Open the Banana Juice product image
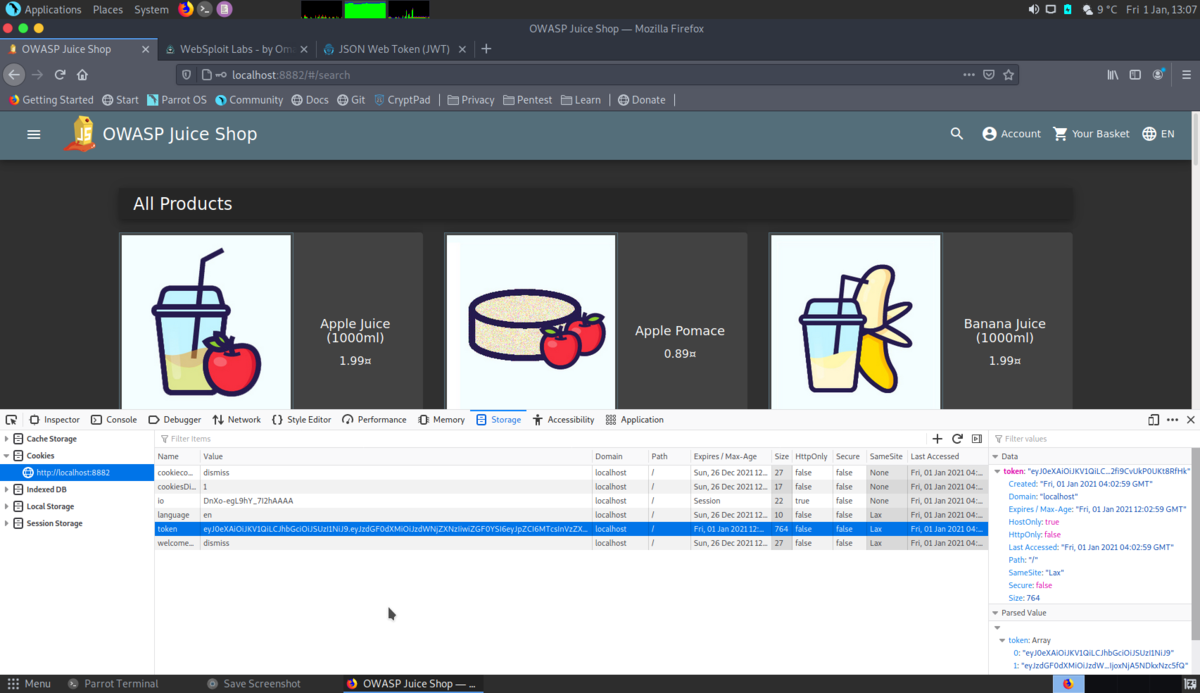Image resolution: width=1200 pixels, height=693 pixels. click(855, 321)
